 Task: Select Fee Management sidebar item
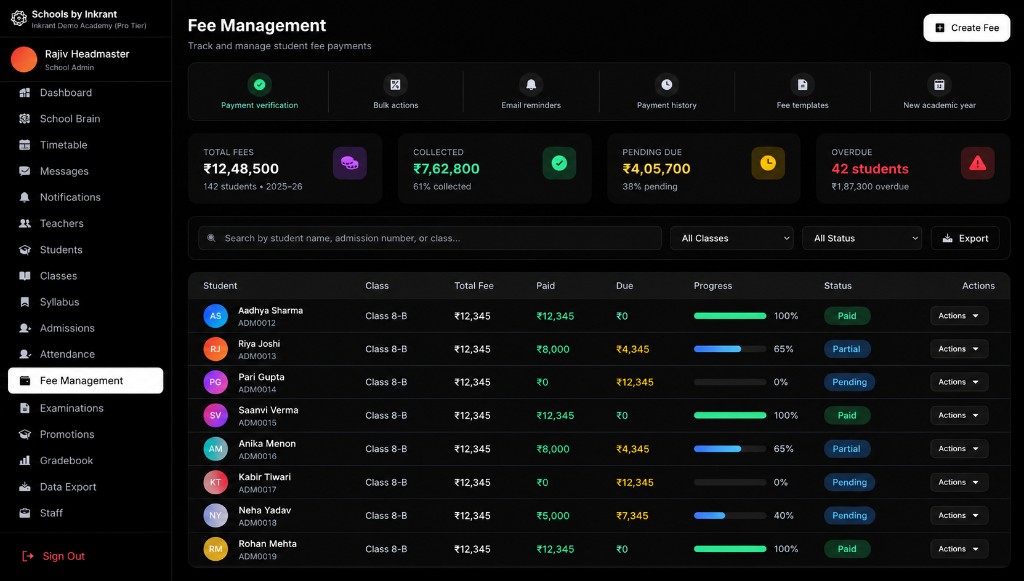86,381
